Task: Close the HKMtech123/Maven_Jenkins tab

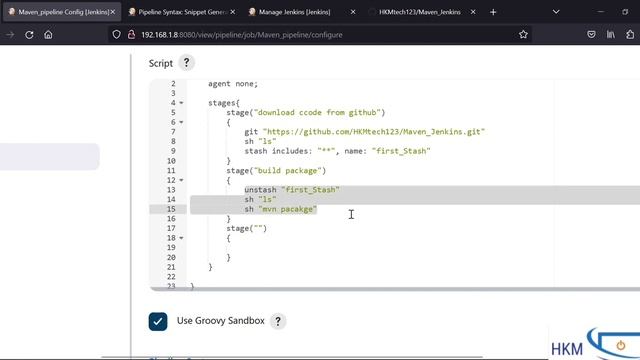Action: click(473, 12)
